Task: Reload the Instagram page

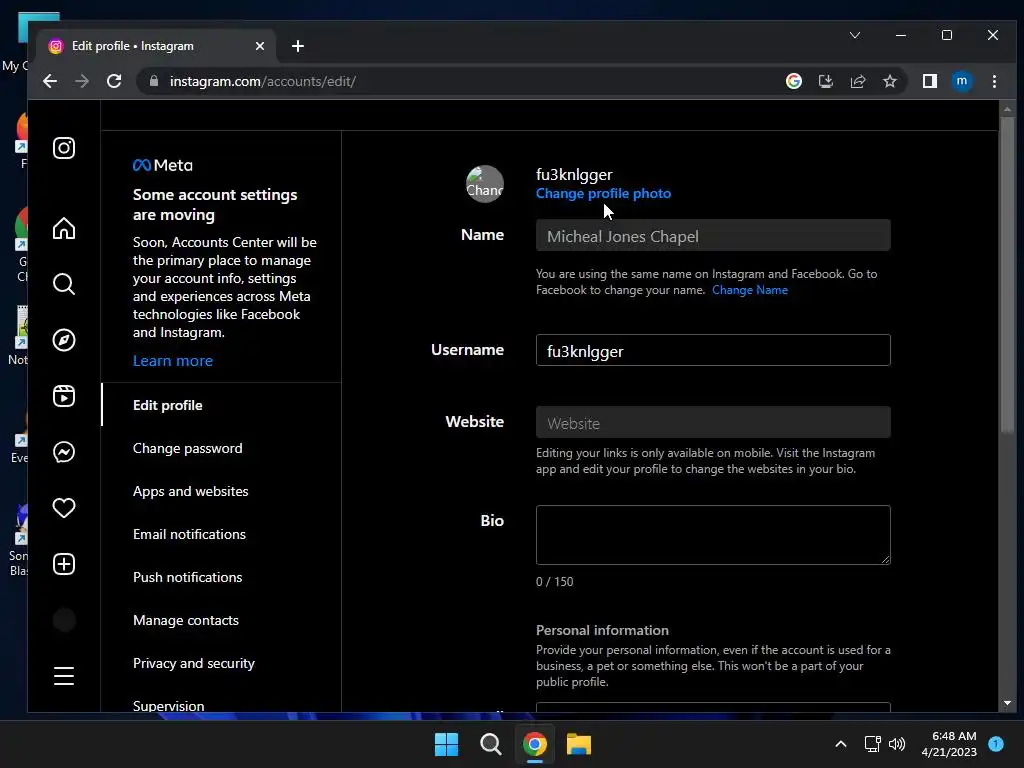Action: (x=114, y=81)
